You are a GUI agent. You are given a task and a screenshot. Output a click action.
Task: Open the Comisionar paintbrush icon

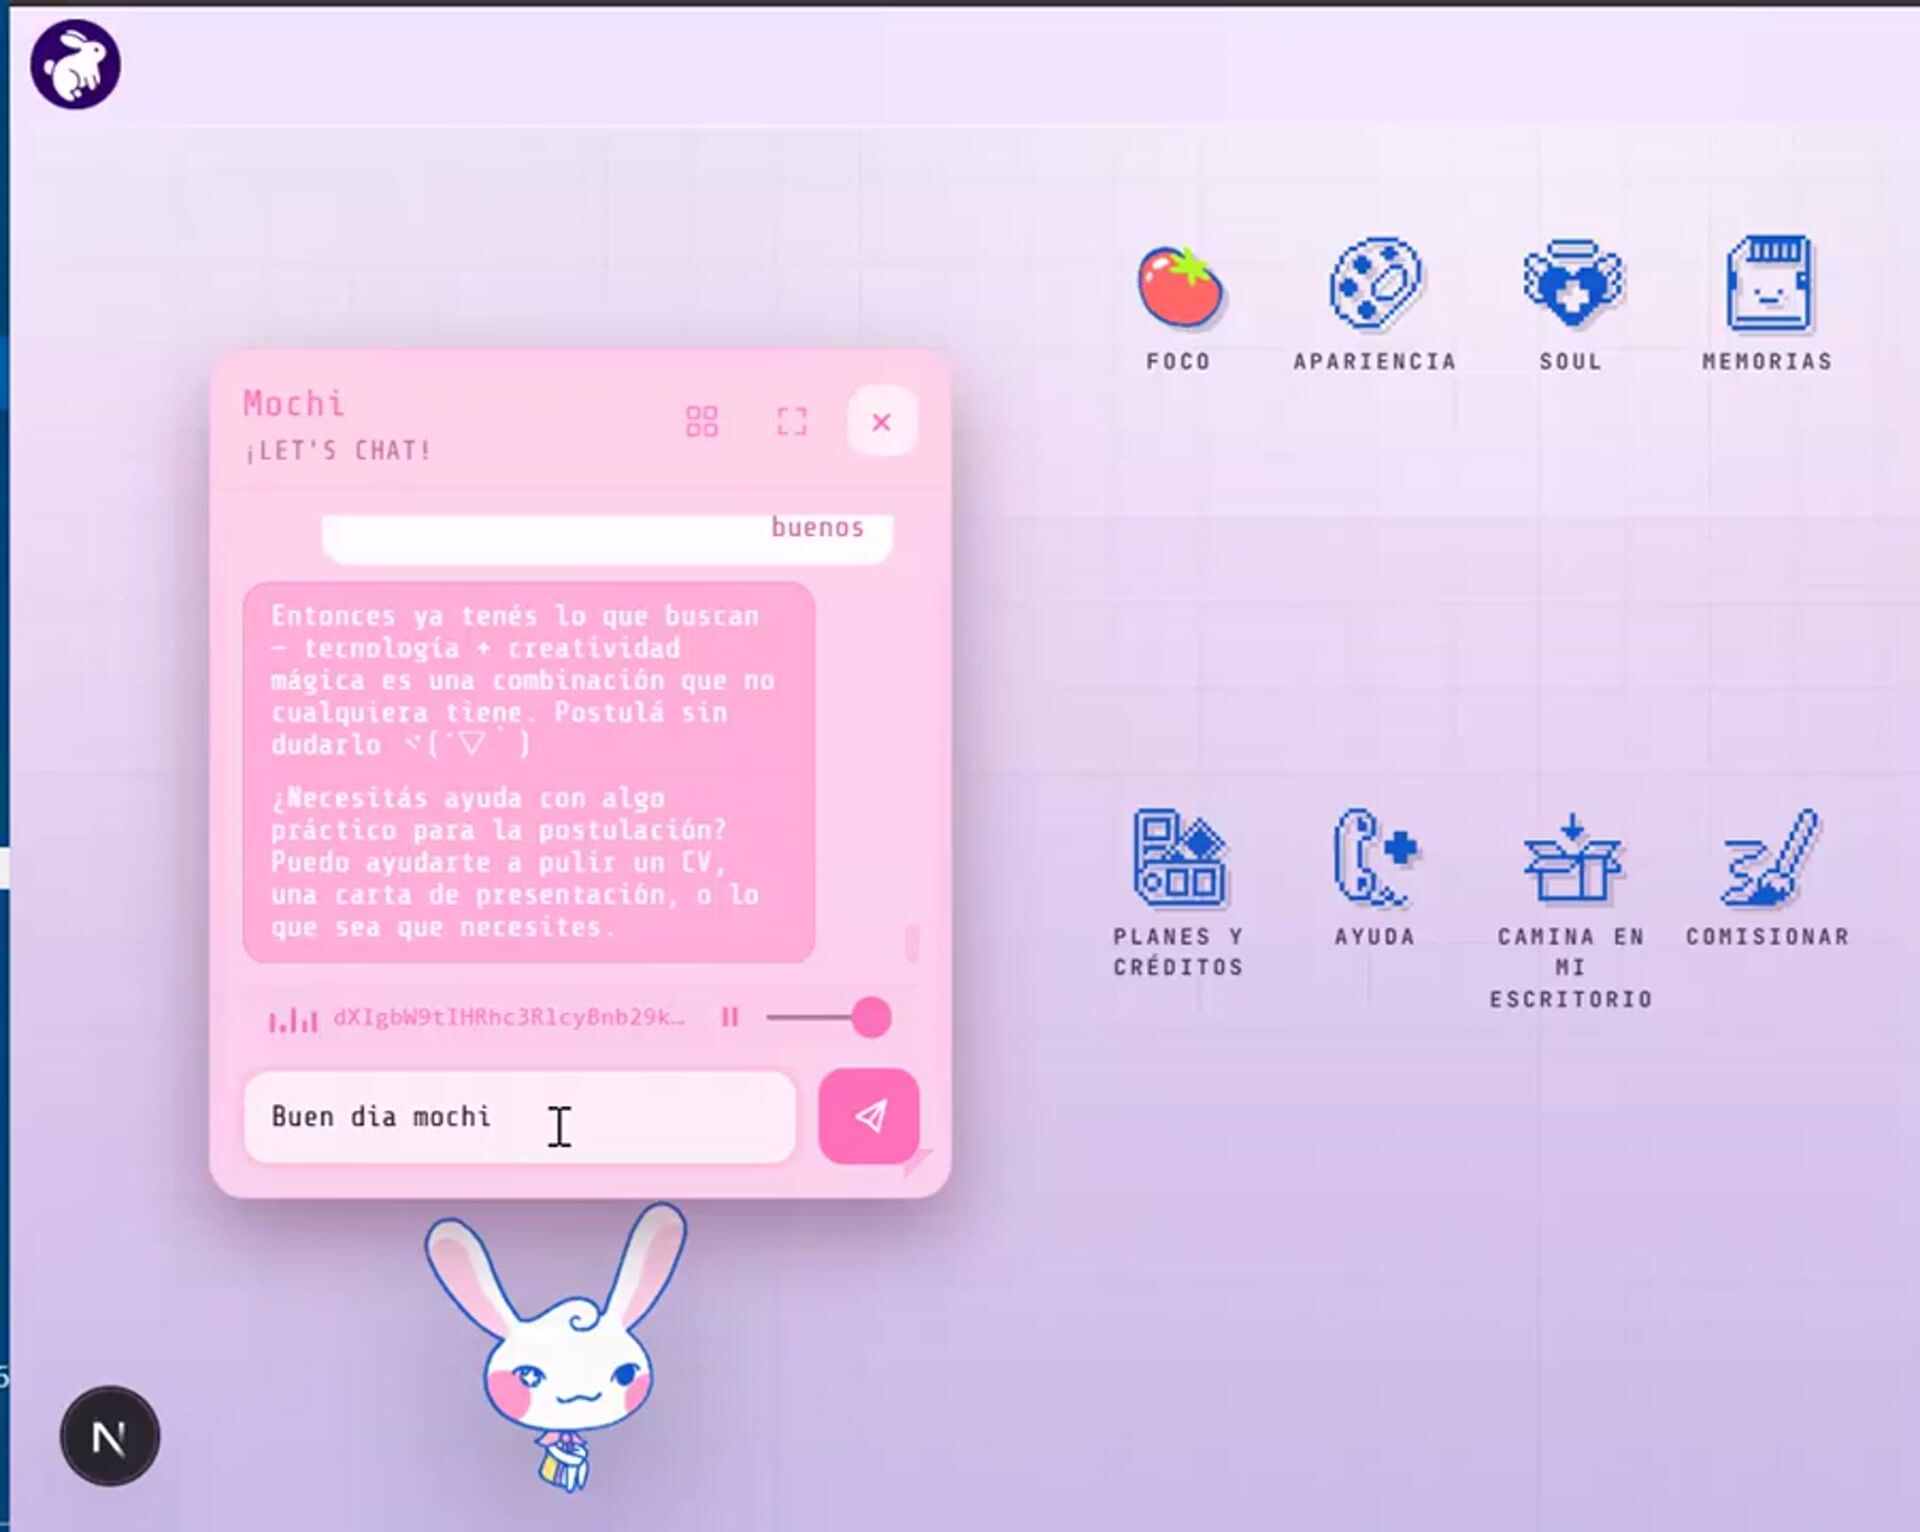pos(1767,859)
